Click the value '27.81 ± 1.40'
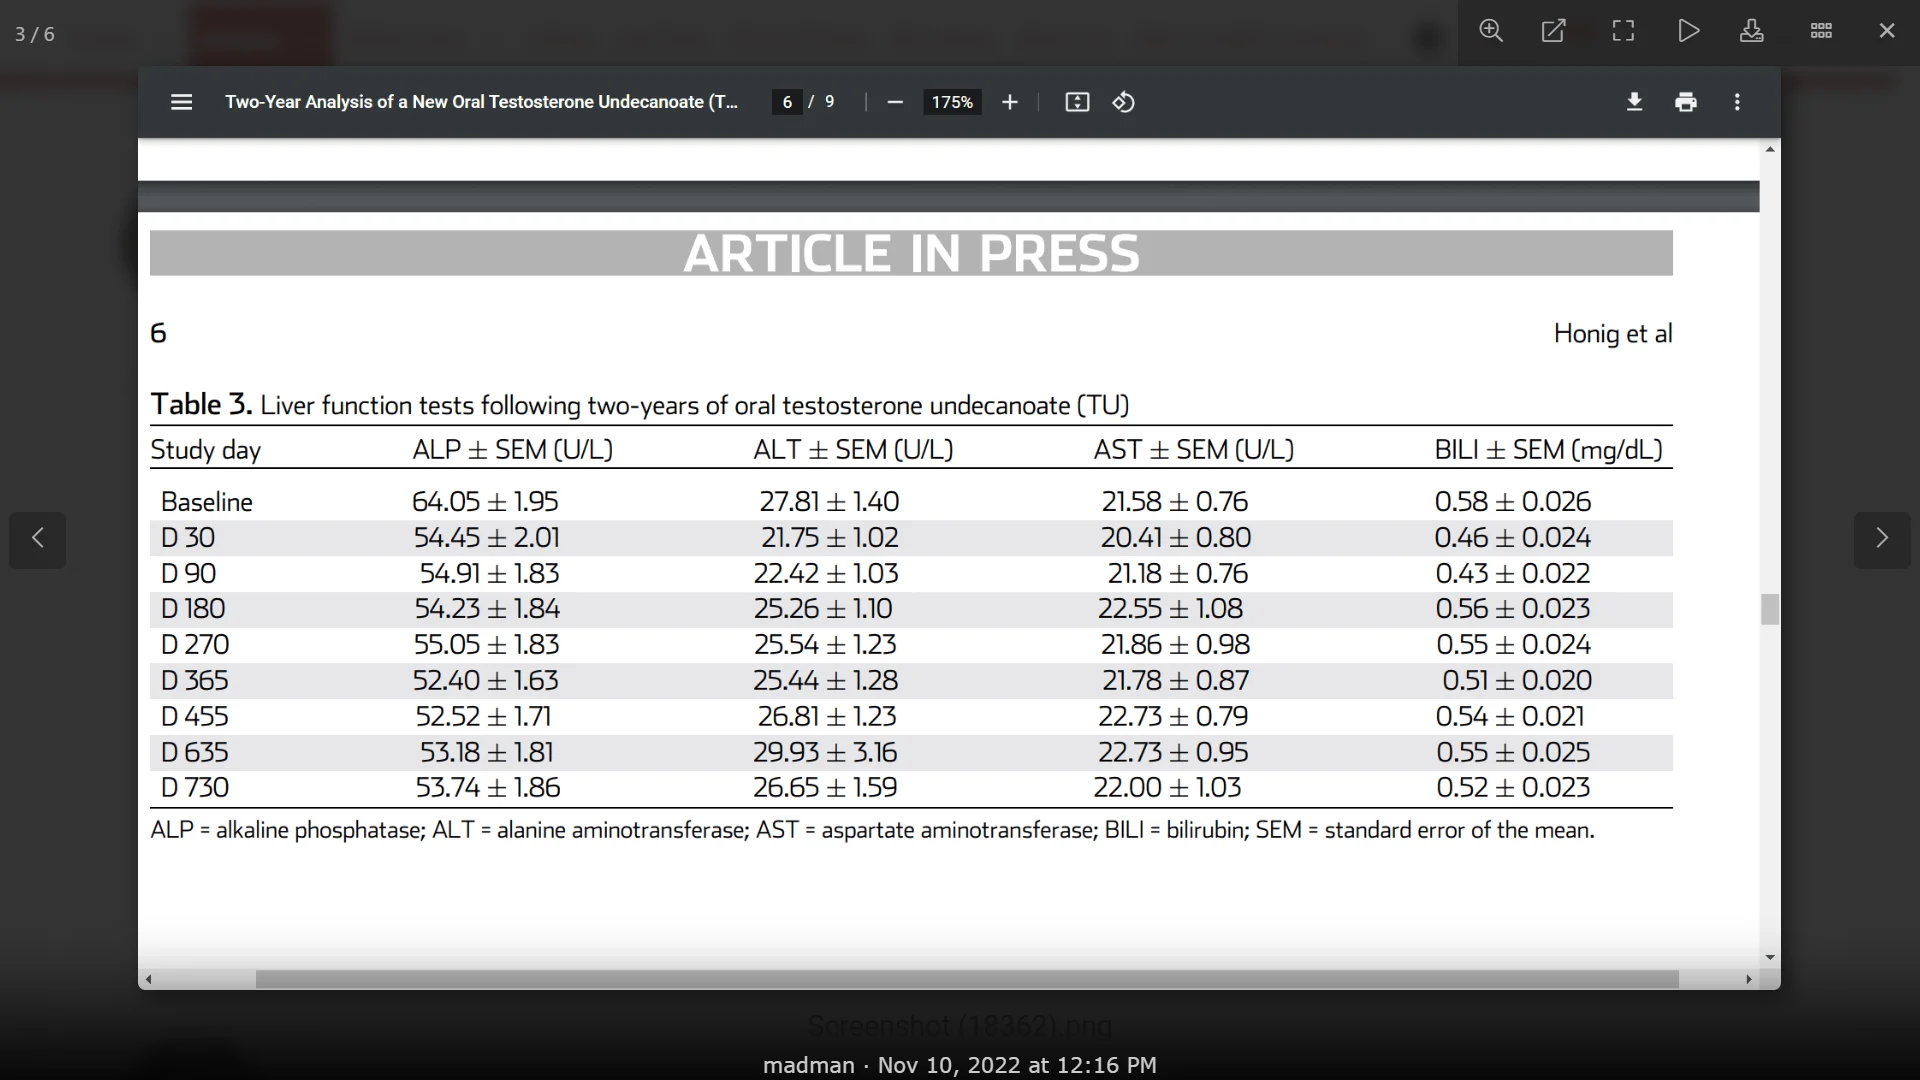 829,502
